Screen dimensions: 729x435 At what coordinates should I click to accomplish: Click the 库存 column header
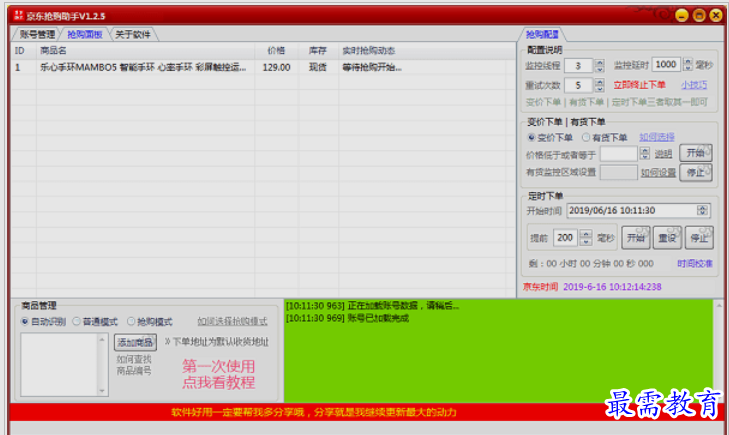pos(318,51)
